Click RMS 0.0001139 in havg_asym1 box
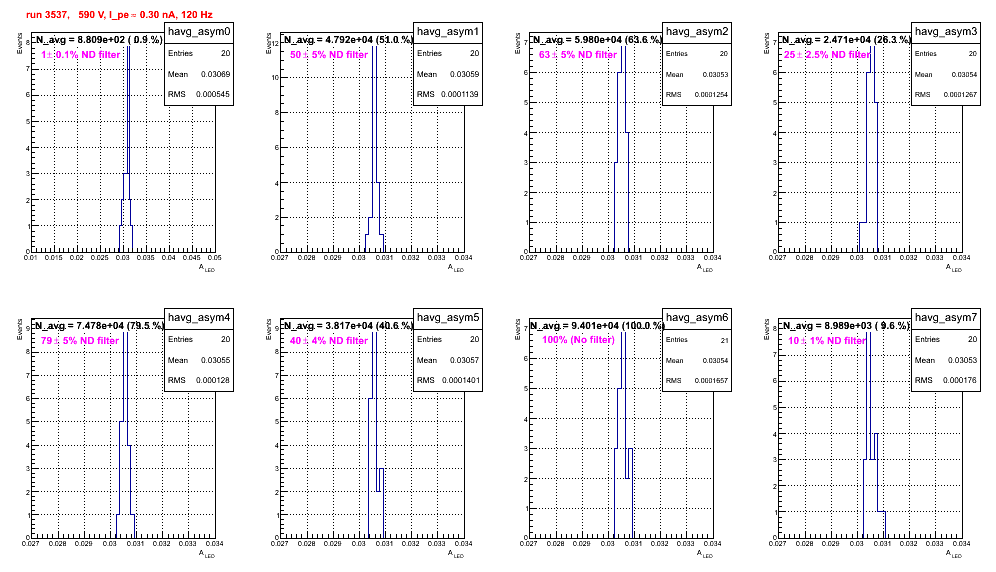 click(448, 94)
